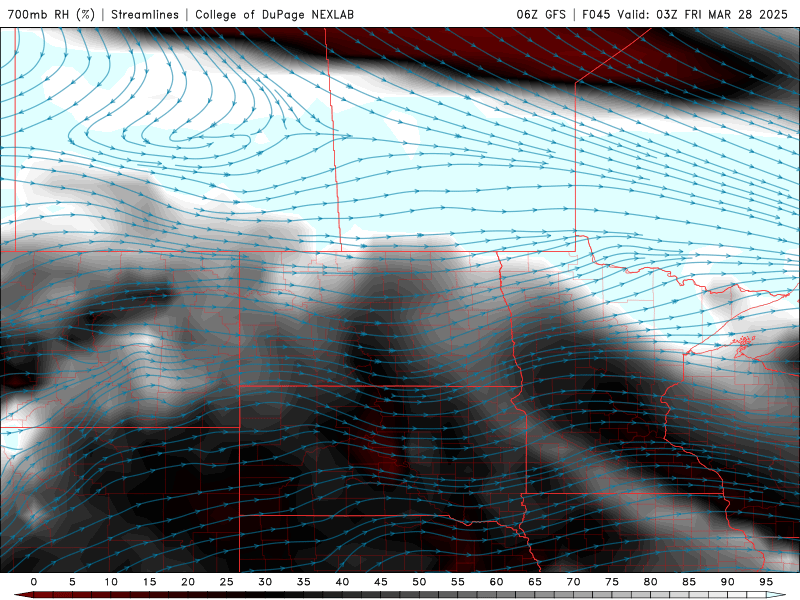
Task: Click the 75 label on the RH scale
Action: [x=611, y=582]
